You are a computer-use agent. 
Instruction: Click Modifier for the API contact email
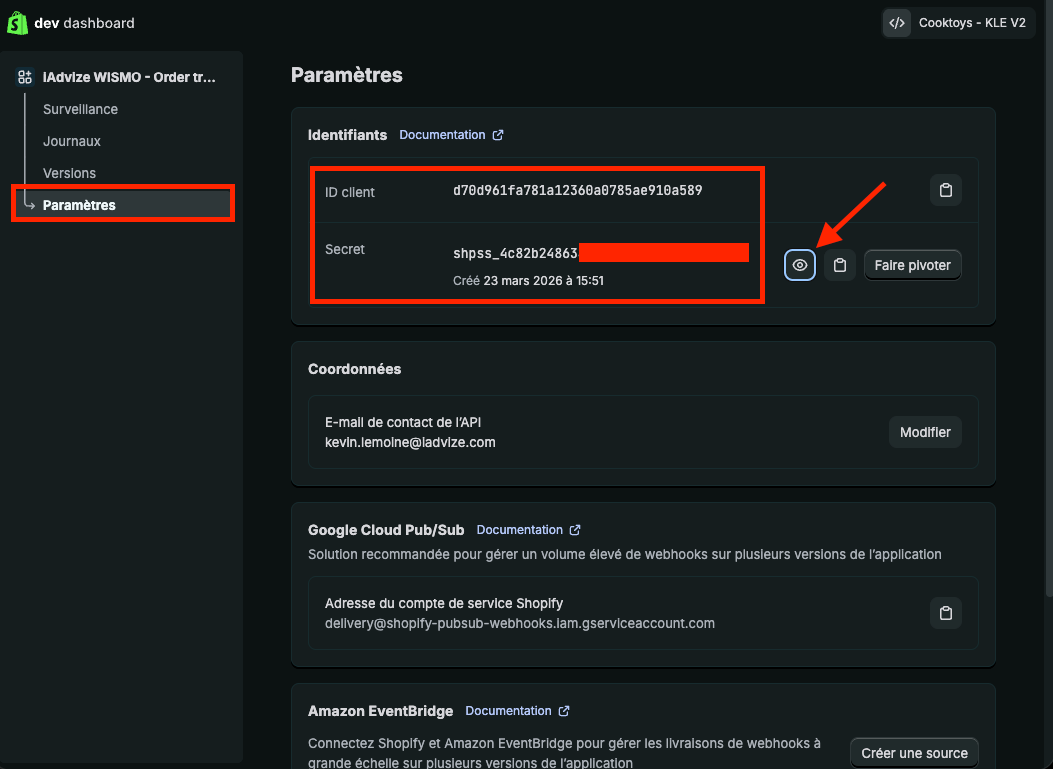tap(925, 432)
